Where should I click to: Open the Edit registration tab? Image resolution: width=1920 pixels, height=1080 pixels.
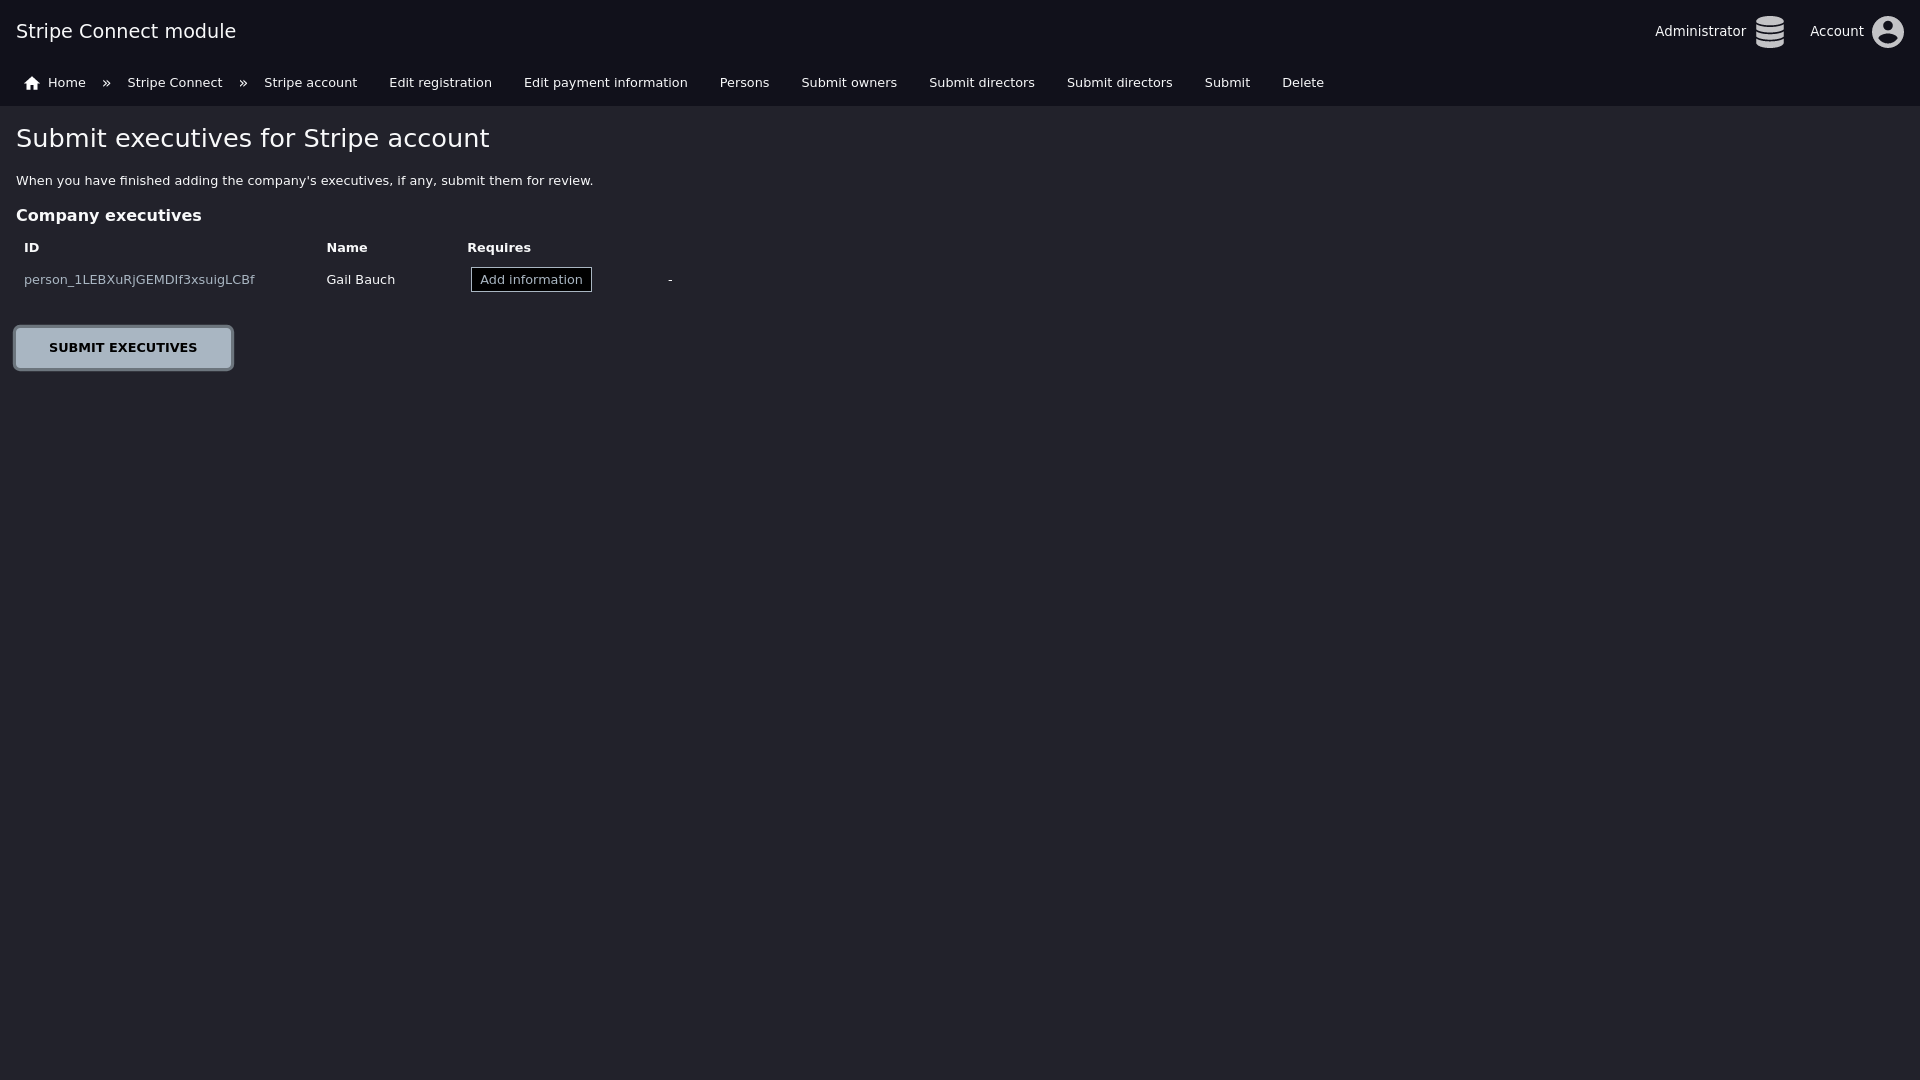click(440, 83)
